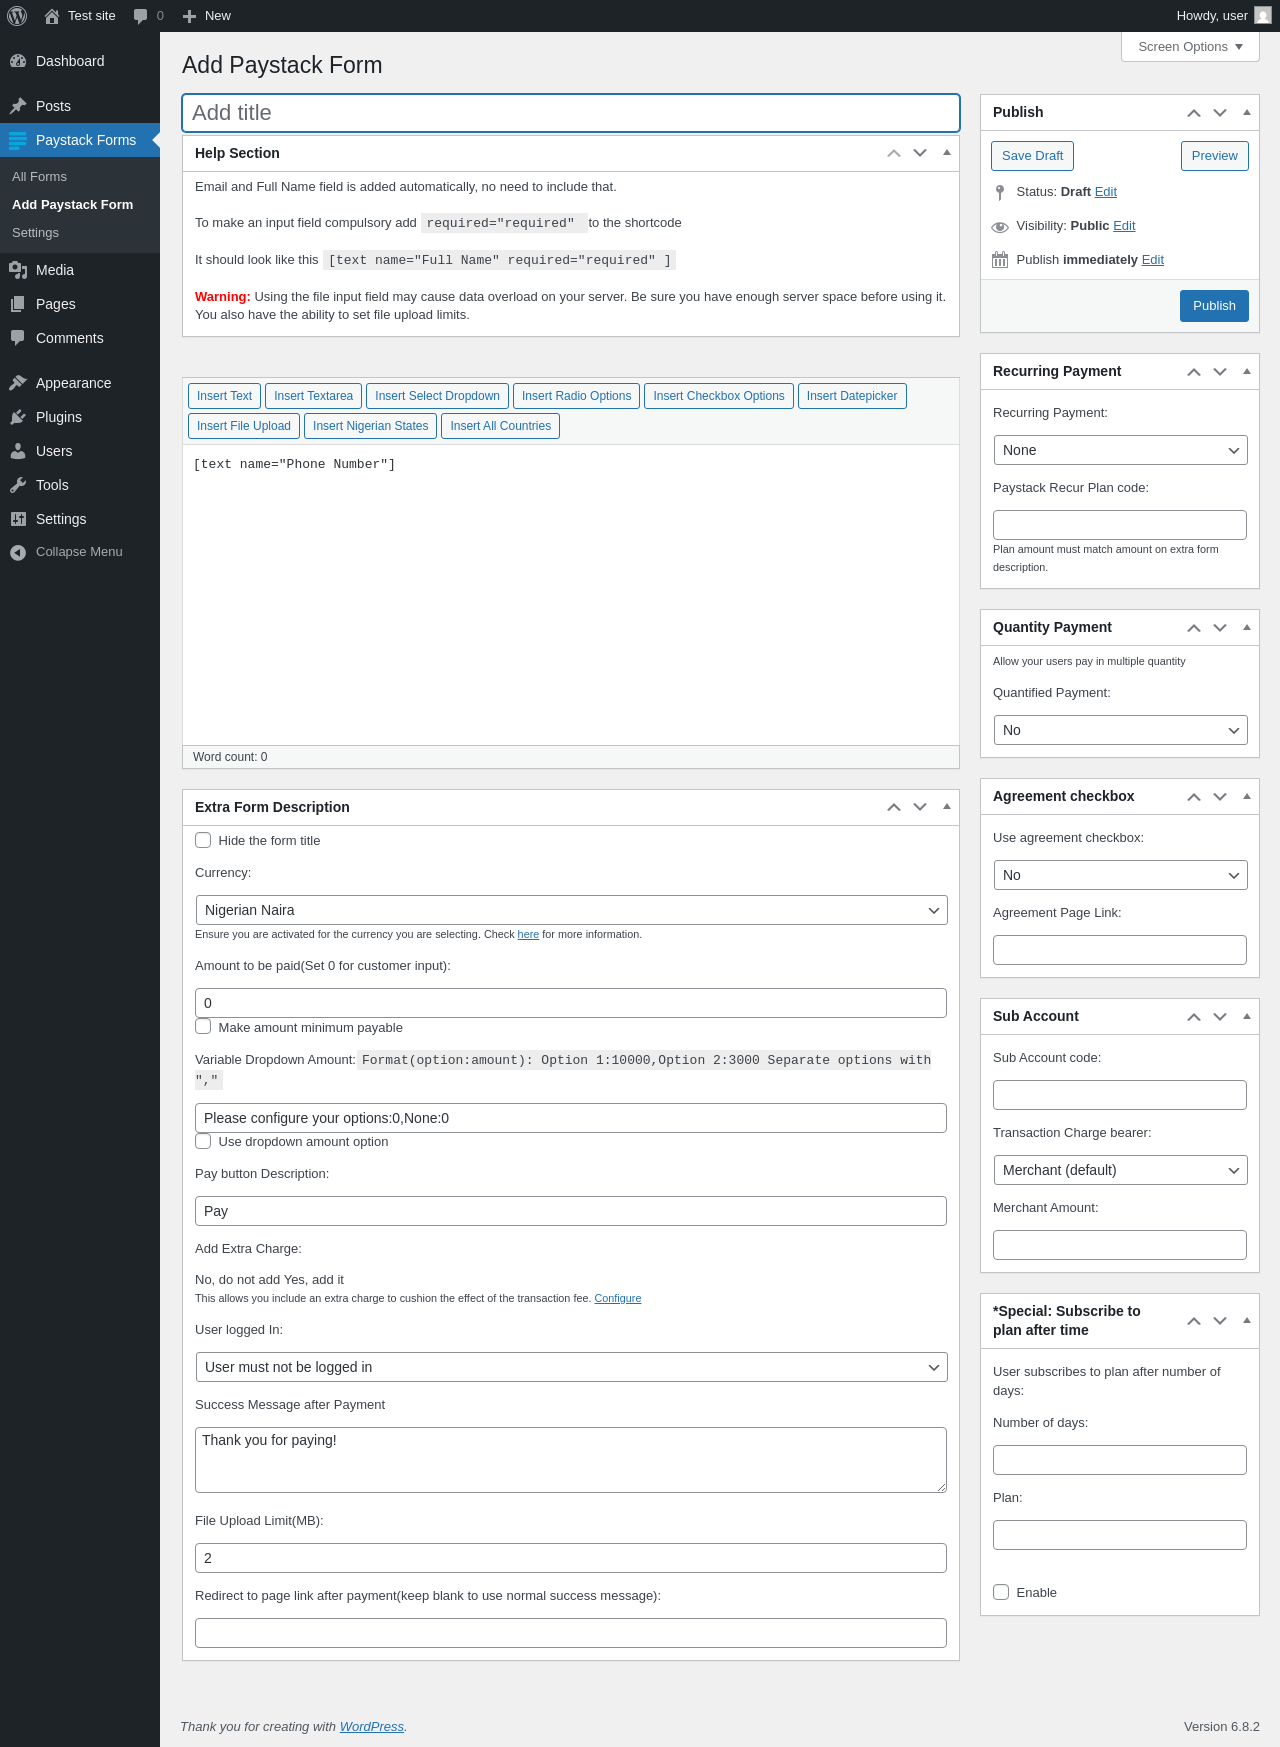Collapse the Help Section panel toggle

[x=947, y=153]
